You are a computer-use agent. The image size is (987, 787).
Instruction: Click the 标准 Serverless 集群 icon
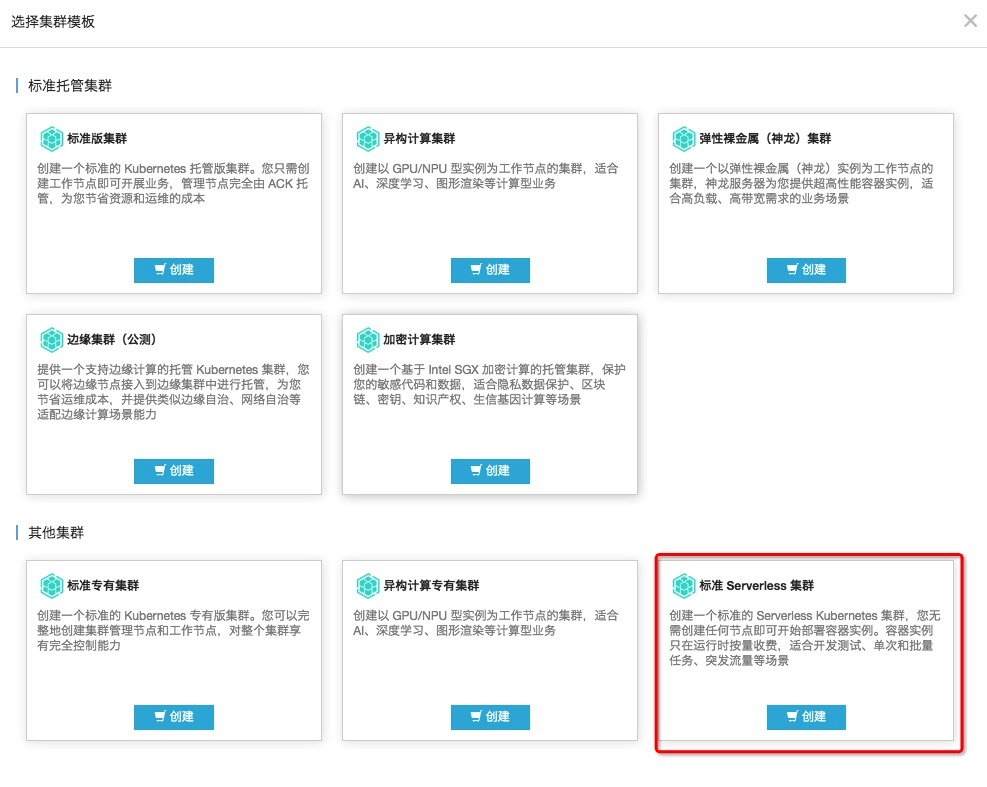[x=683, y=585]
